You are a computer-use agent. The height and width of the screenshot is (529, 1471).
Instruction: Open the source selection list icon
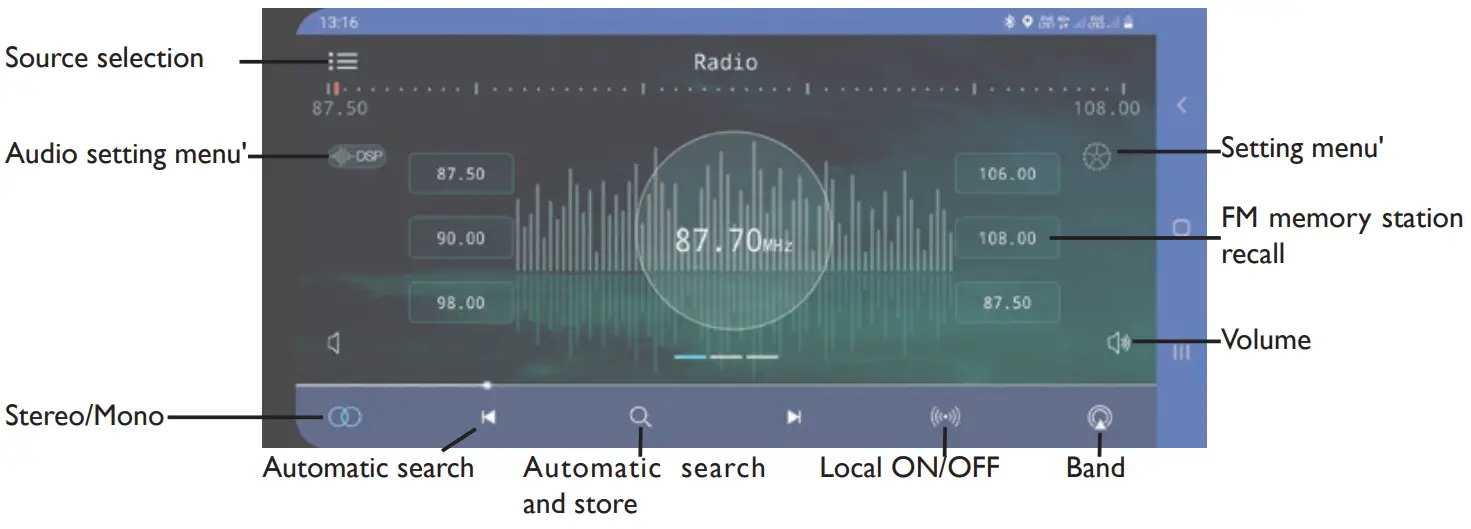pos(343,62)
